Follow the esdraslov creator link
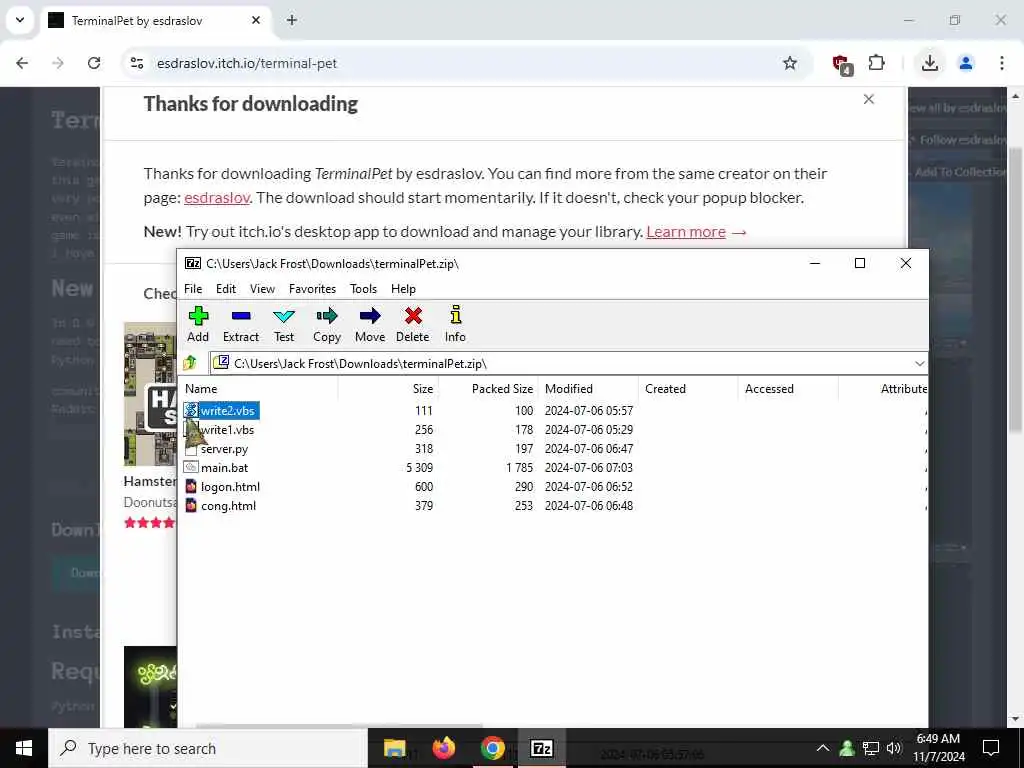Viewport: 1024px width, 768px height. 217,197
